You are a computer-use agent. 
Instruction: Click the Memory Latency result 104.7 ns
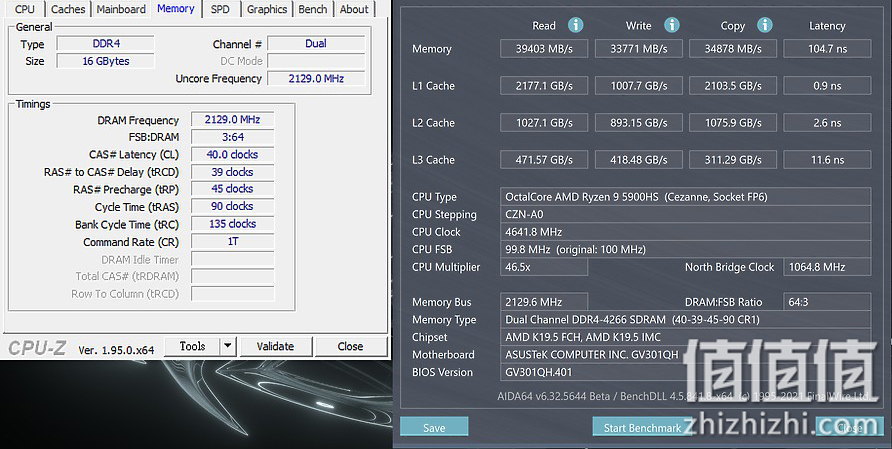[827, 48]
